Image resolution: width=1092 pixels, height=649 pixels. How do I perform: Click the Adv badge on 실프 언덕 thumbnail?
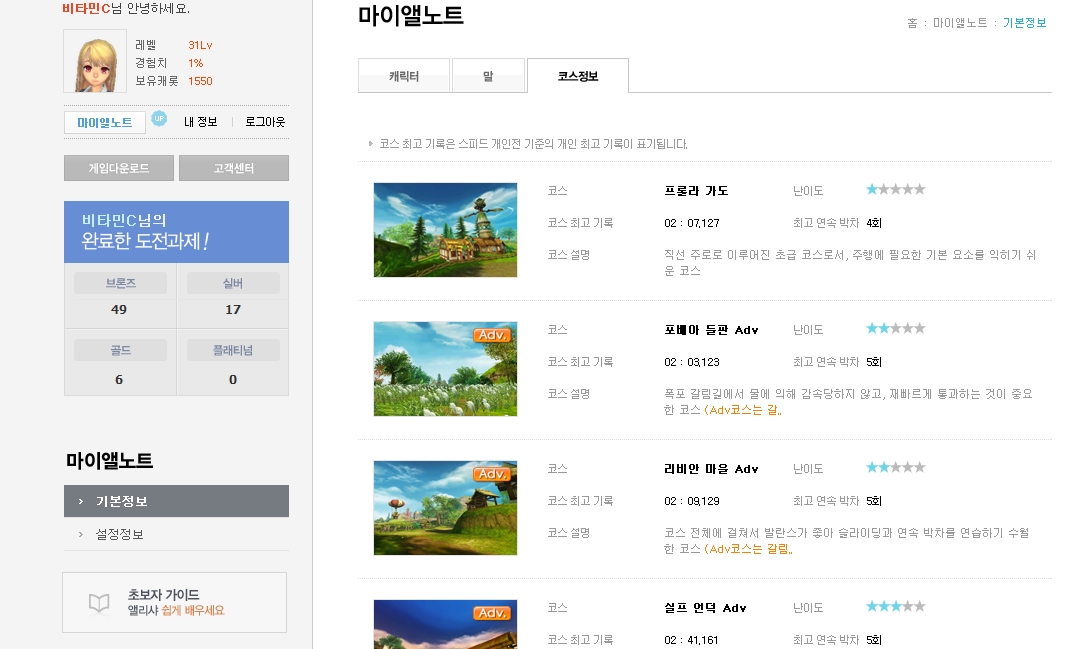(492, 613)
